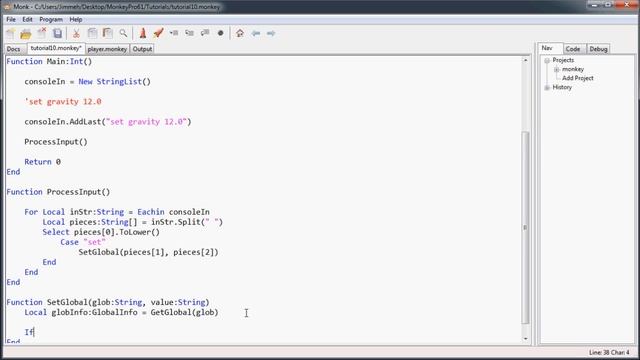Screen dimensions: 640x360
Task: Expand the monkey project node
Action: pyautogui.click(x=556, y=70)
